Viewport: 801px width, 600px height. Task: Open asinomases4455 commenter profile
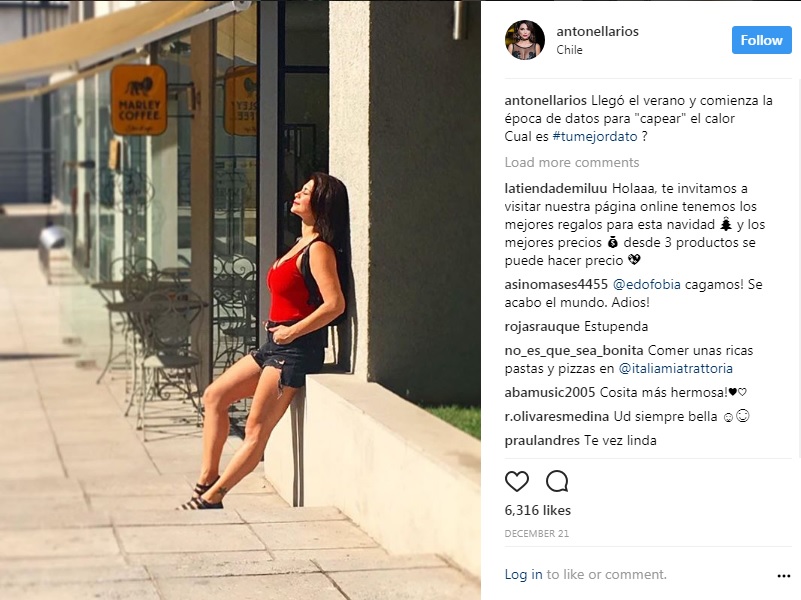point(556,284)
